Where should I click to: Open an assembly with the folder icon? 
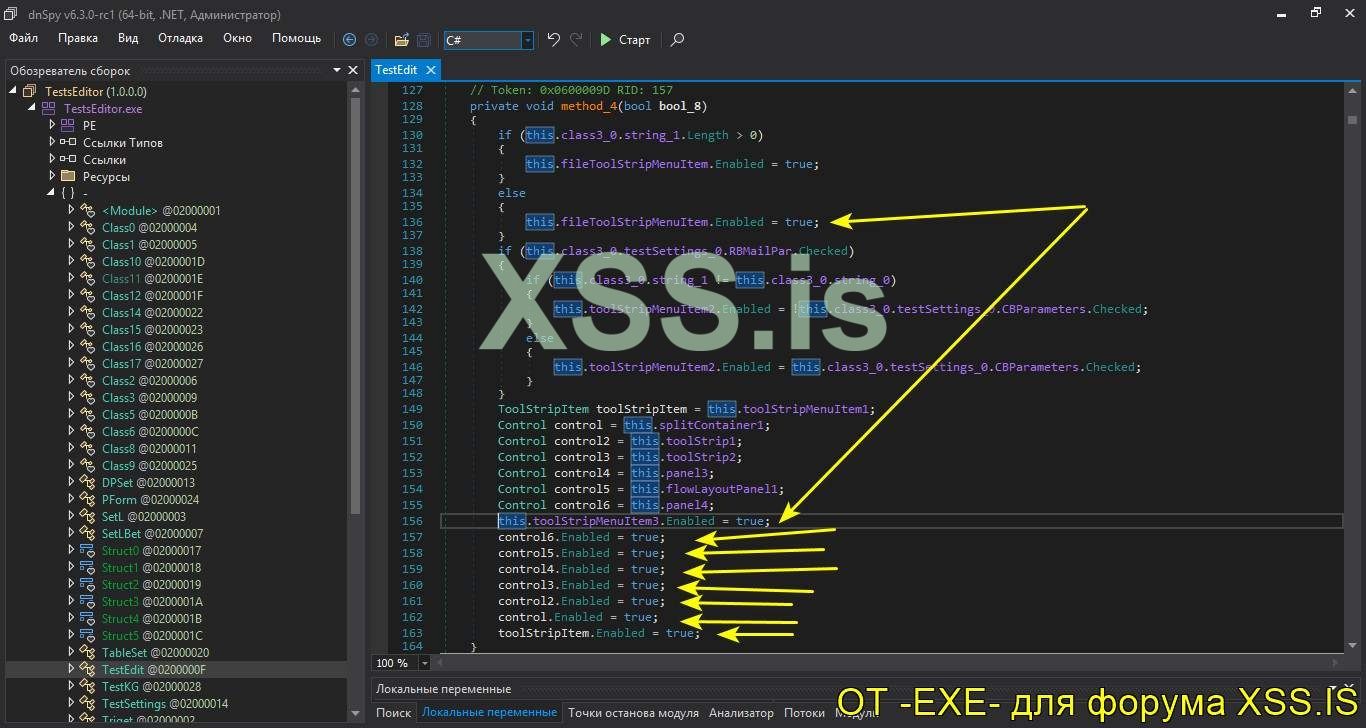(x=401, y=40)
